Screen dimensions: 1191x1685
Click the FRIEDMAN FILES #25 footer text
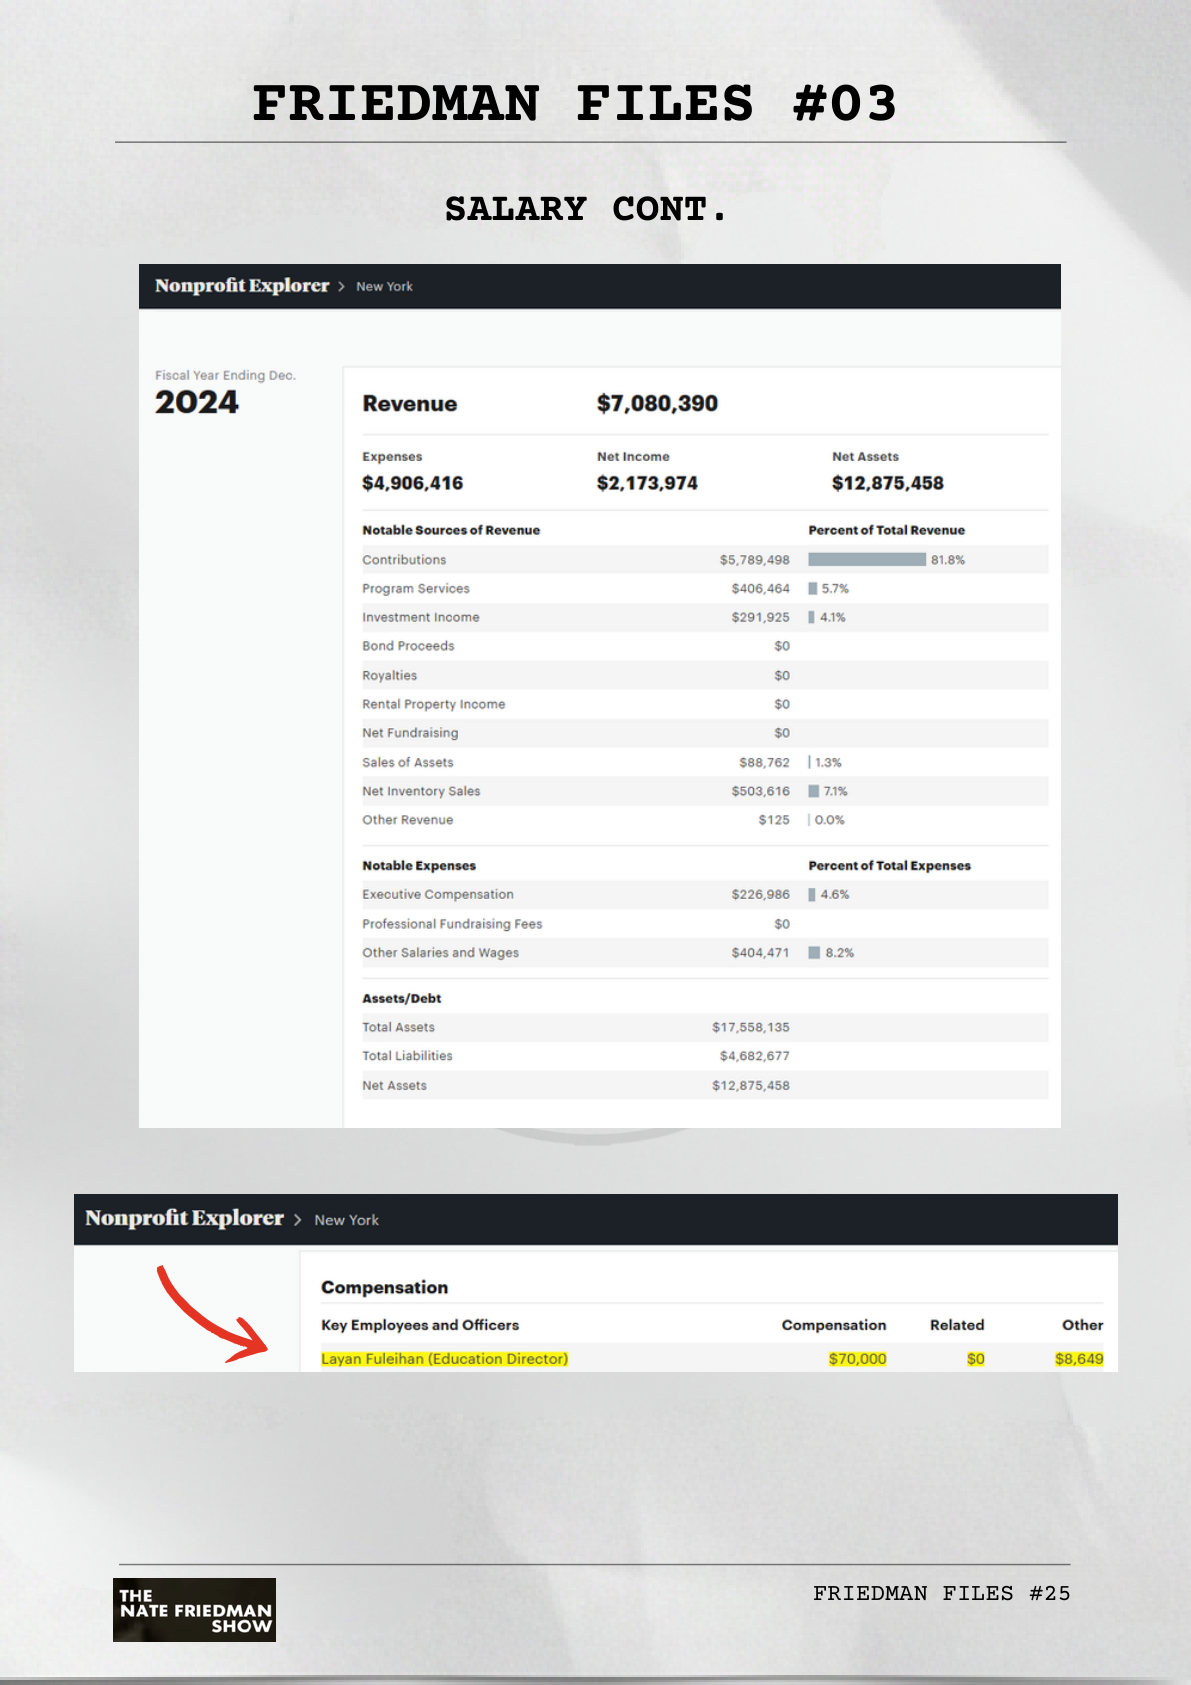tap(941, 1593)
